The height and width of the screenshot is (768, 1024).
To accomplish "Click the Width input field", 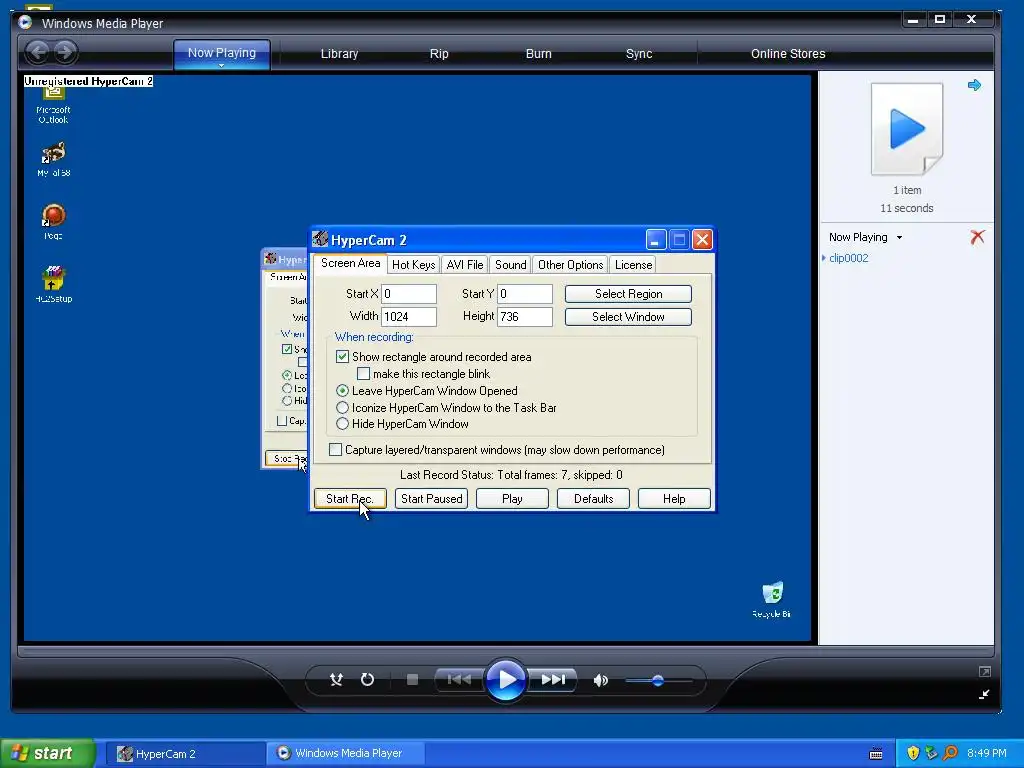I will tap(409, 317).
